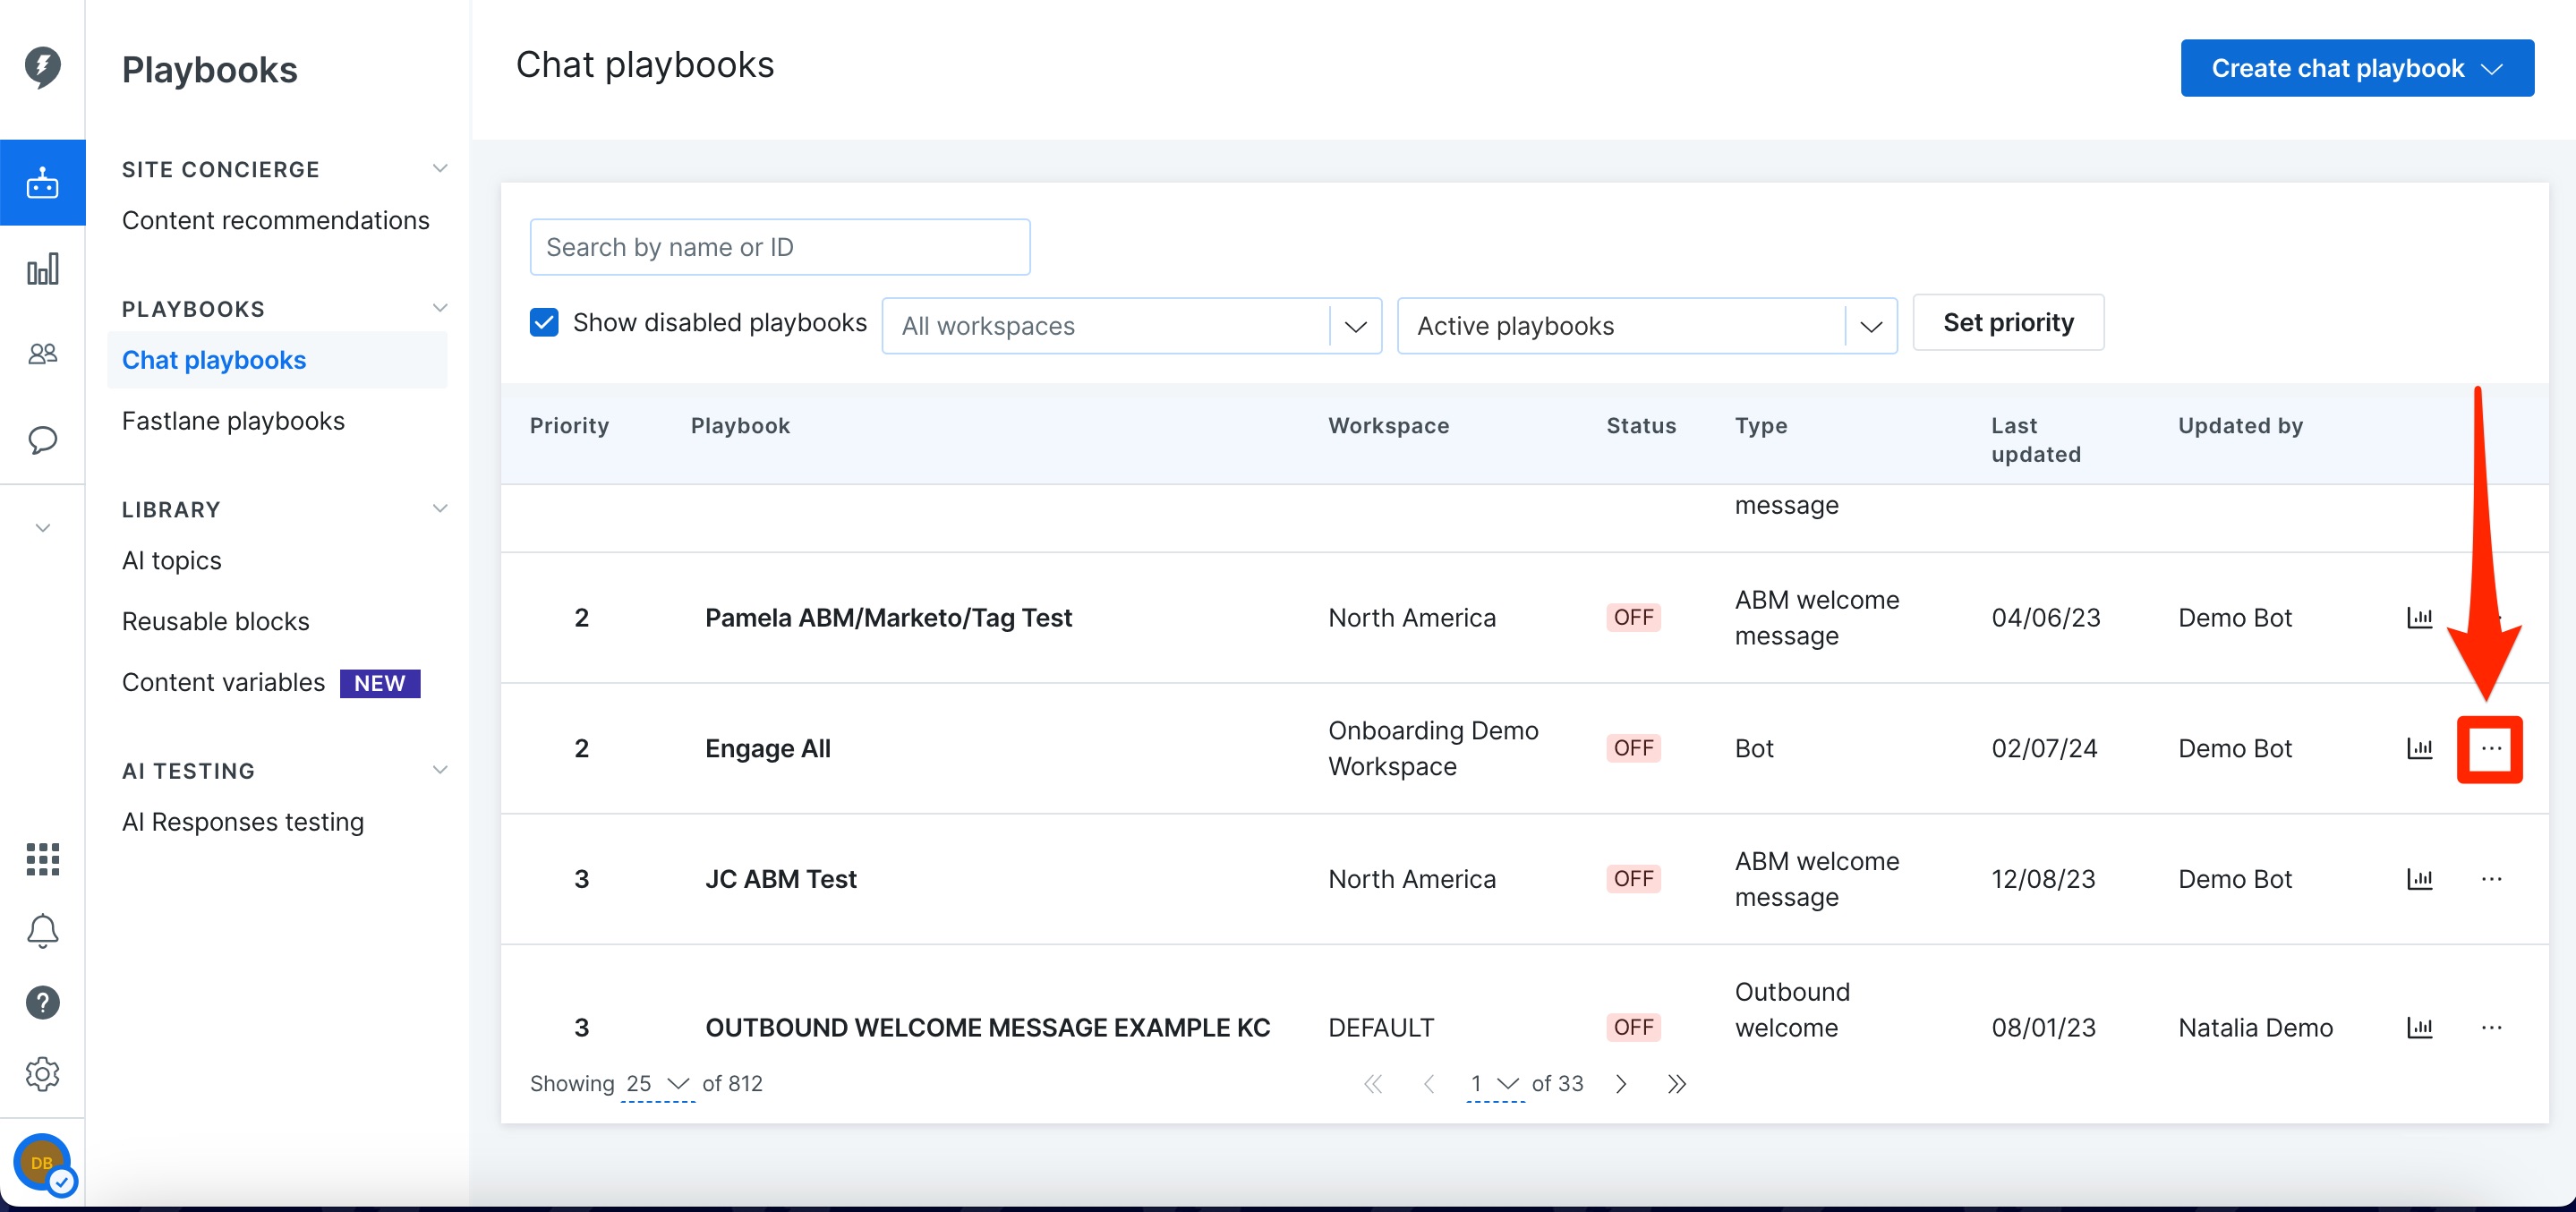Expand the sidebar chevron below Conversations icon

pos(42,528)
